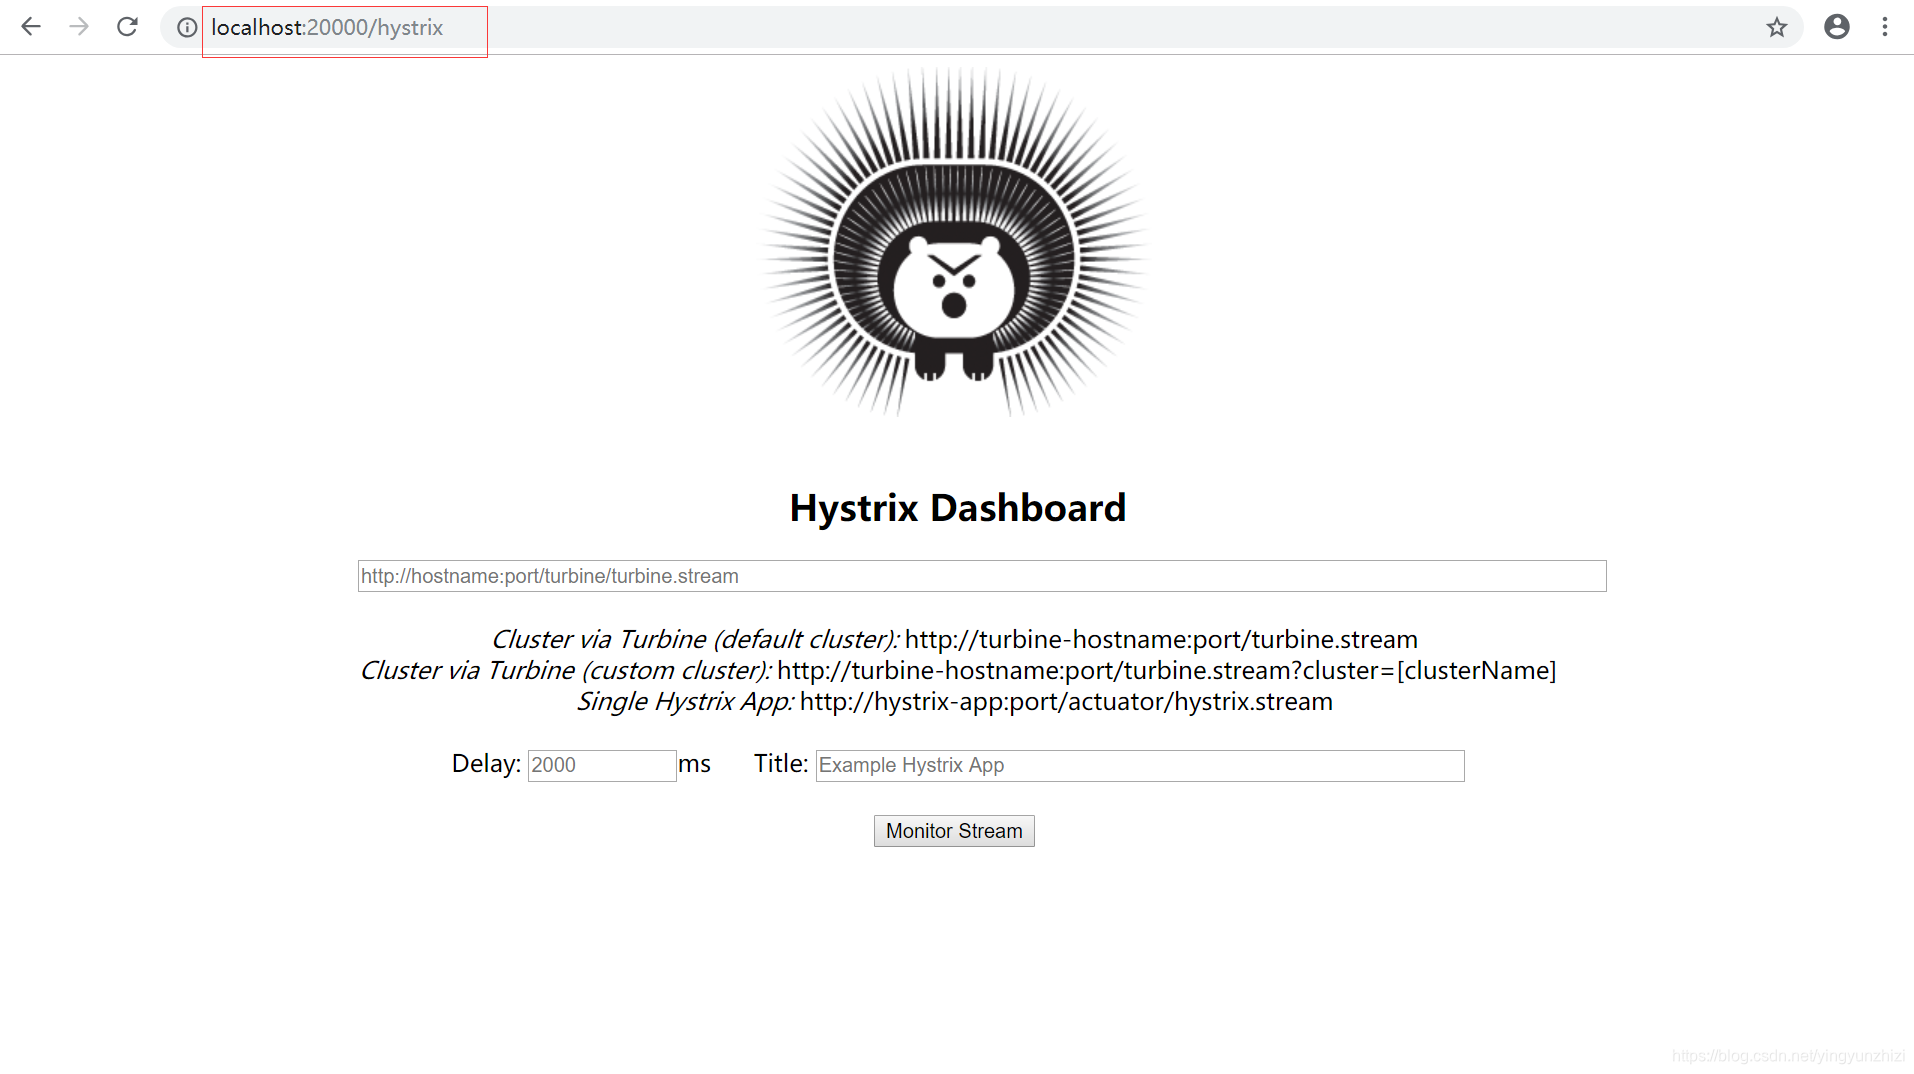Click the browser forward arrow
The height and width of the screenshot is (1074, 1914).
[79, 27]
